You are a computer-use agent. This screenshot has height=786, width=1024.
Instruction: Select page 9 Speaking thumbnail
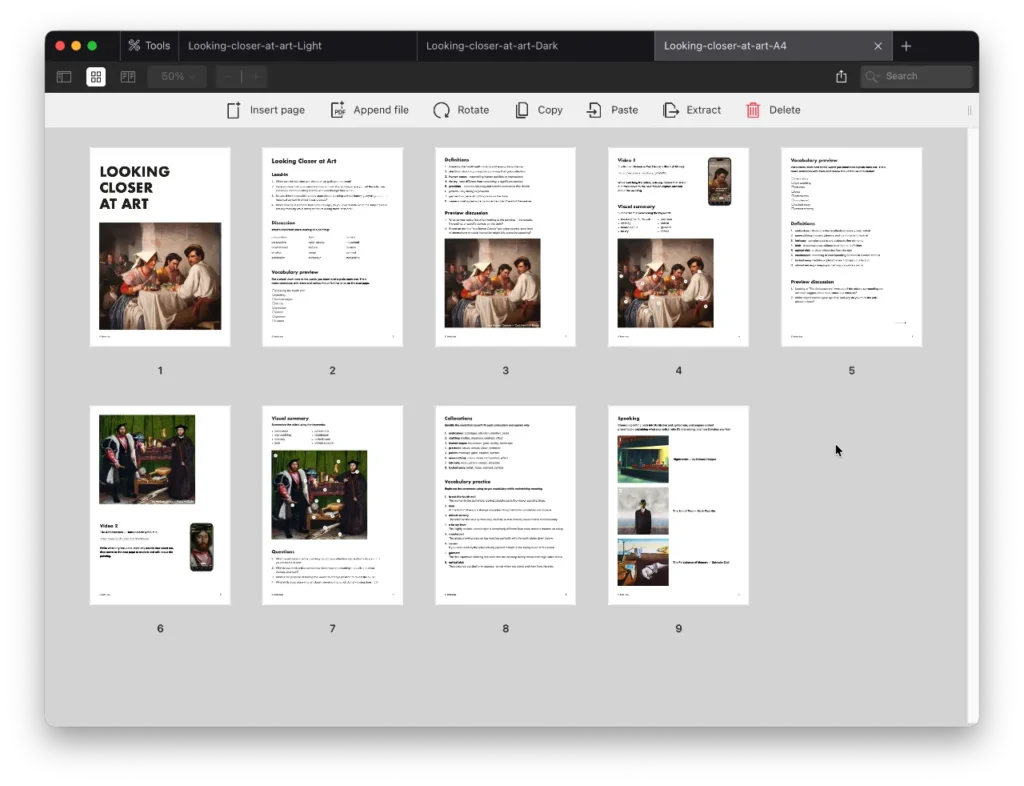tap(678, 505)
